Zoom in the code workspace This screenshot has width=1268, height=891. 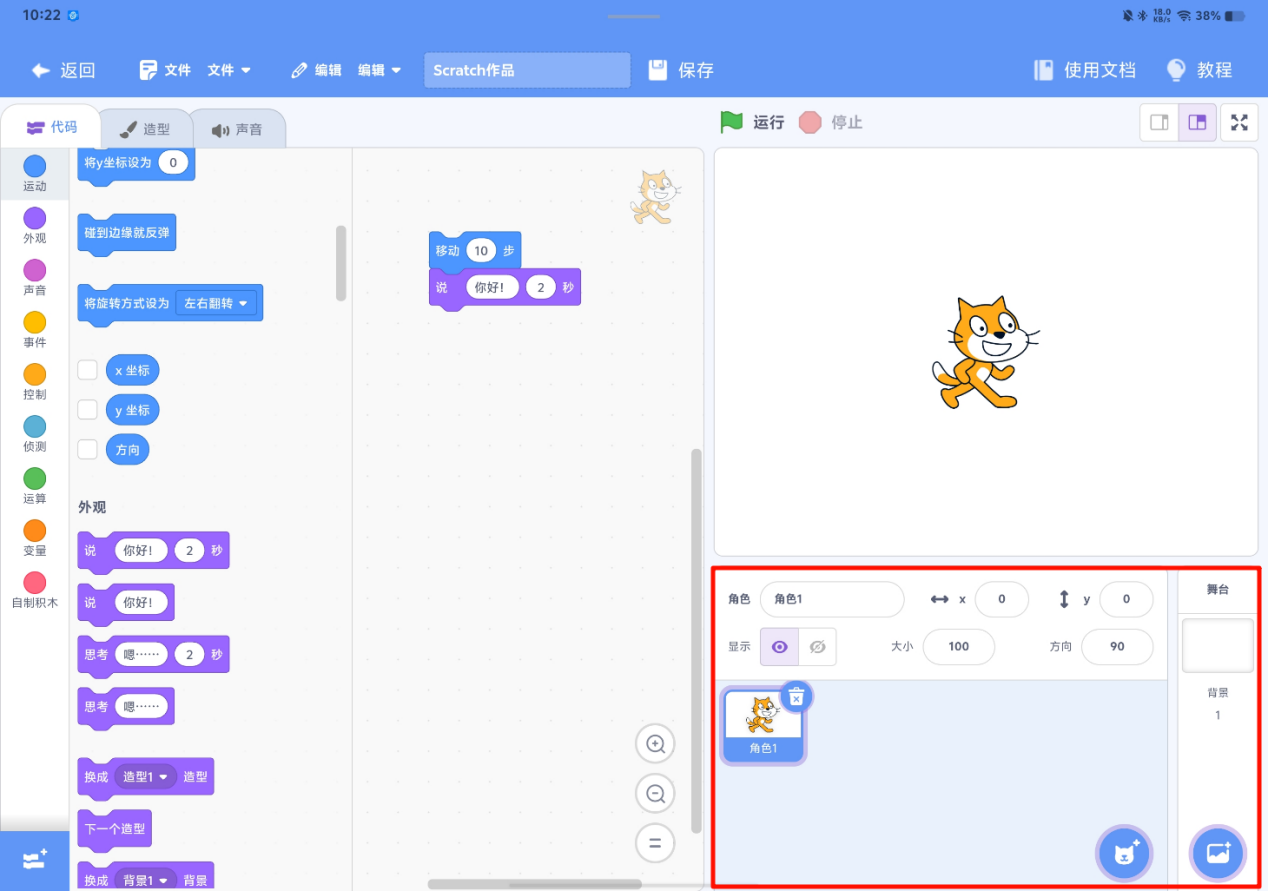[656, 744]
